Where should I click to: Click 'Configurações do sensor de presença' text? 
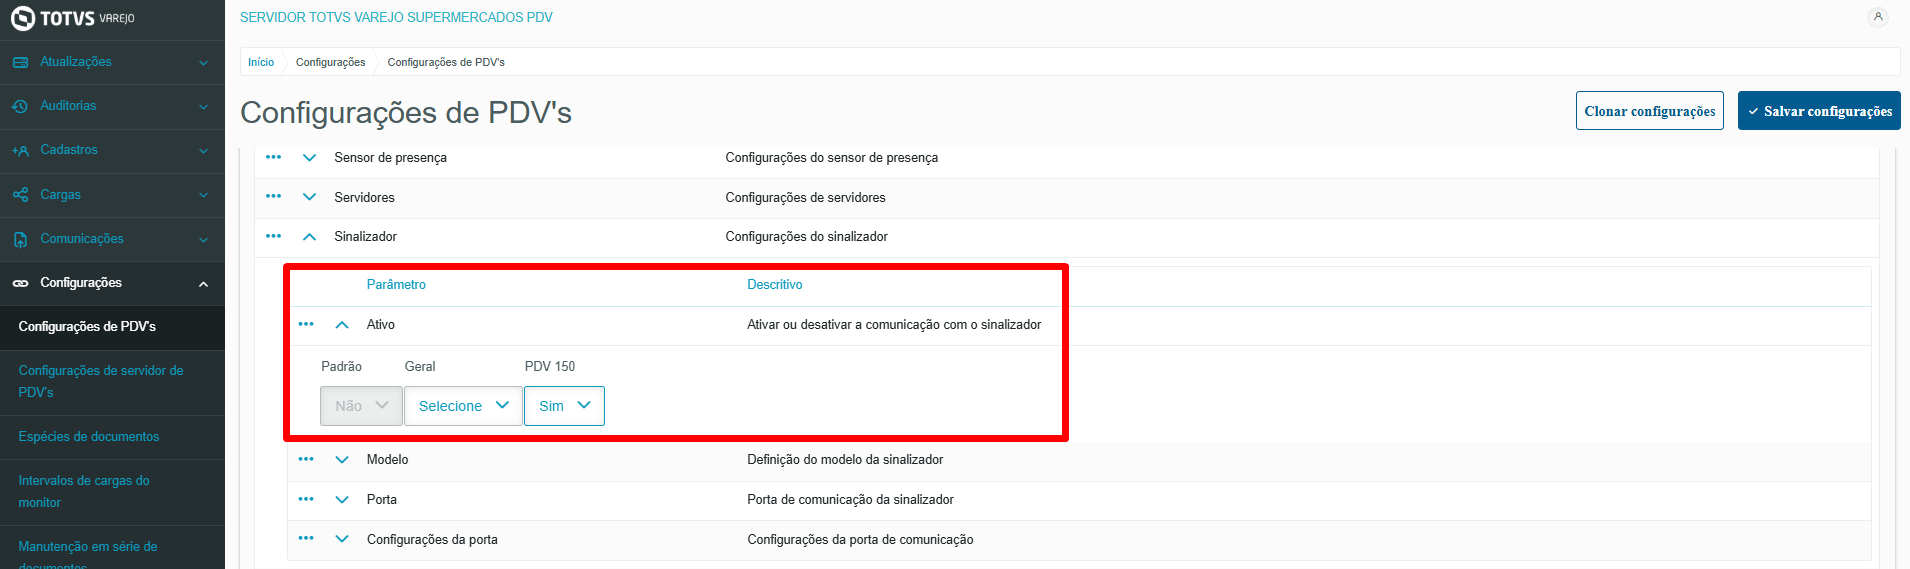tap(831, 158)
